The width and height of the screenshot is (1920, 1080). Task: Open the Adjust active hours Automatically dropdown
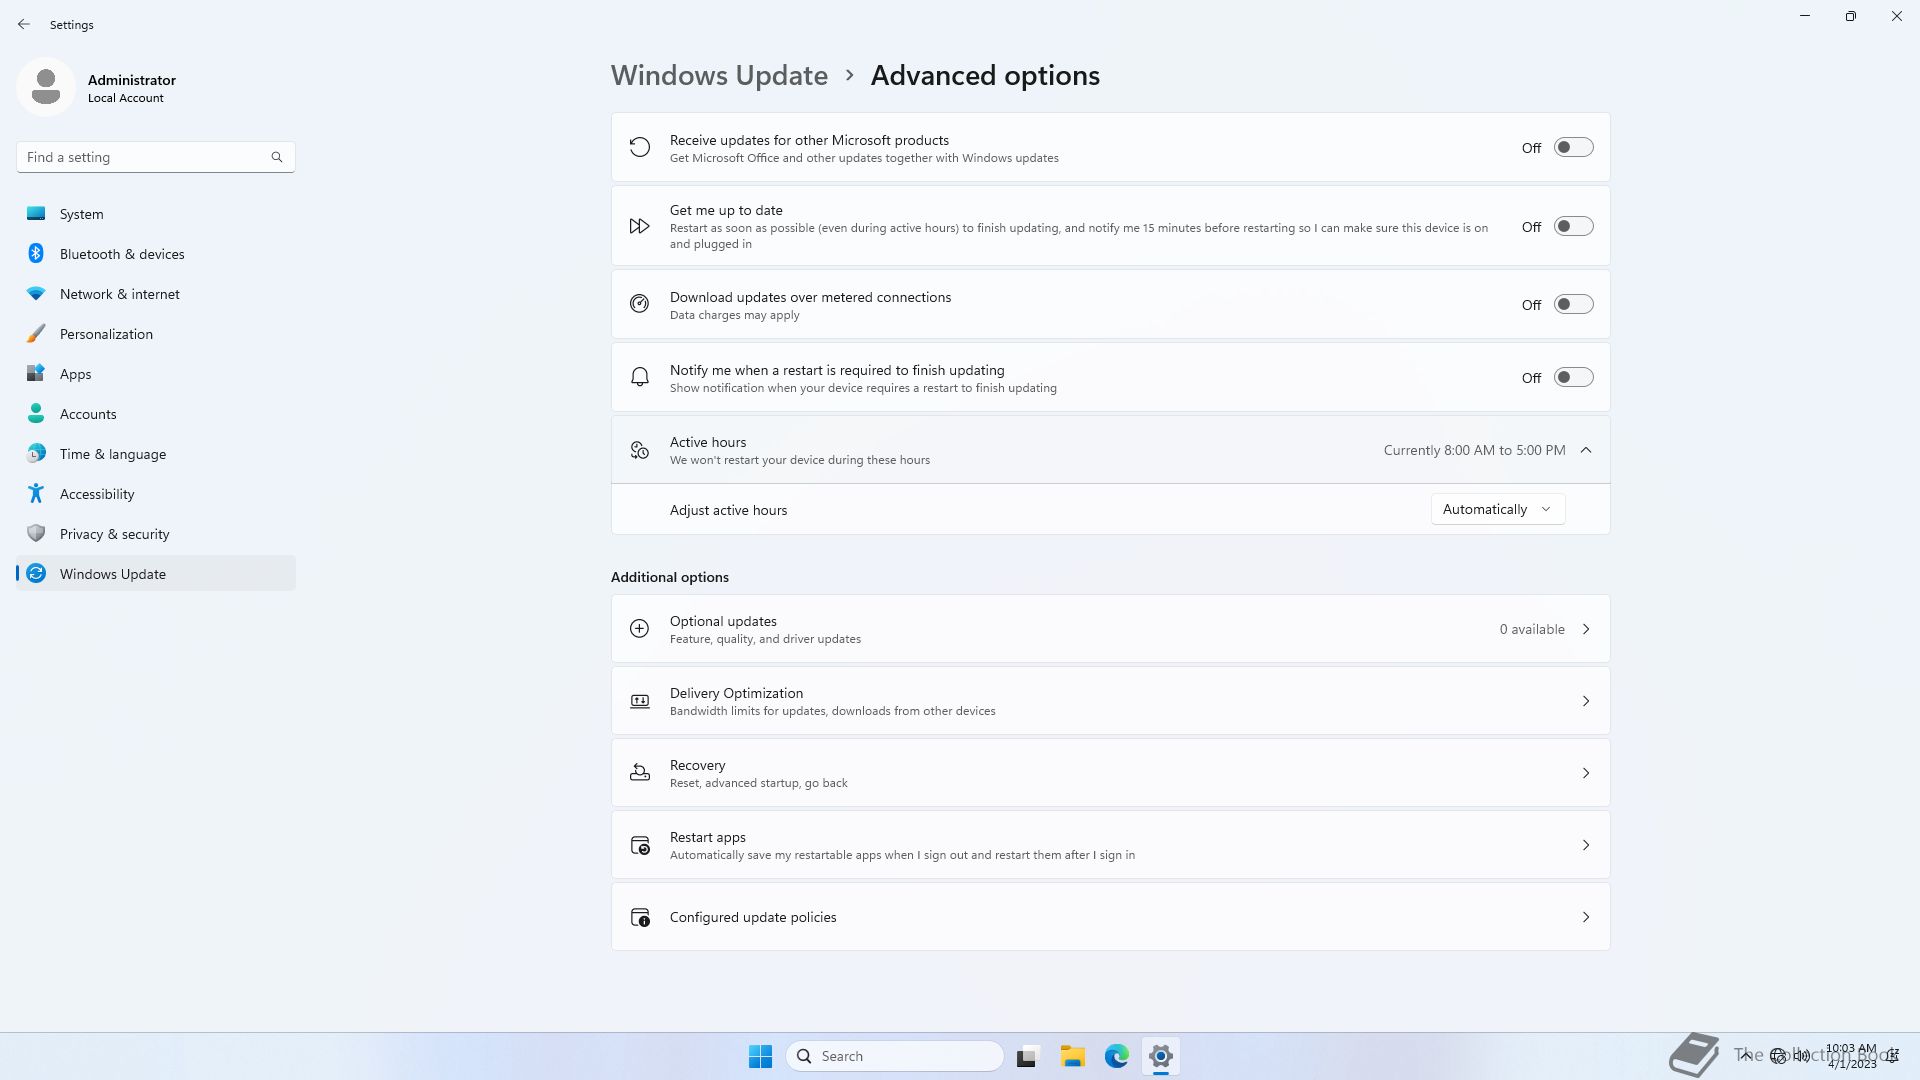1497,509
